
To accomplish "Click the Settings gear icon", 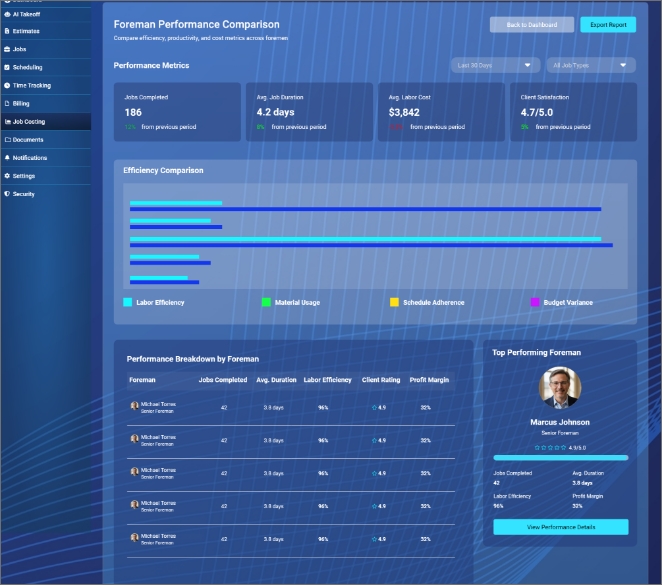I will (x=7, y=176).
